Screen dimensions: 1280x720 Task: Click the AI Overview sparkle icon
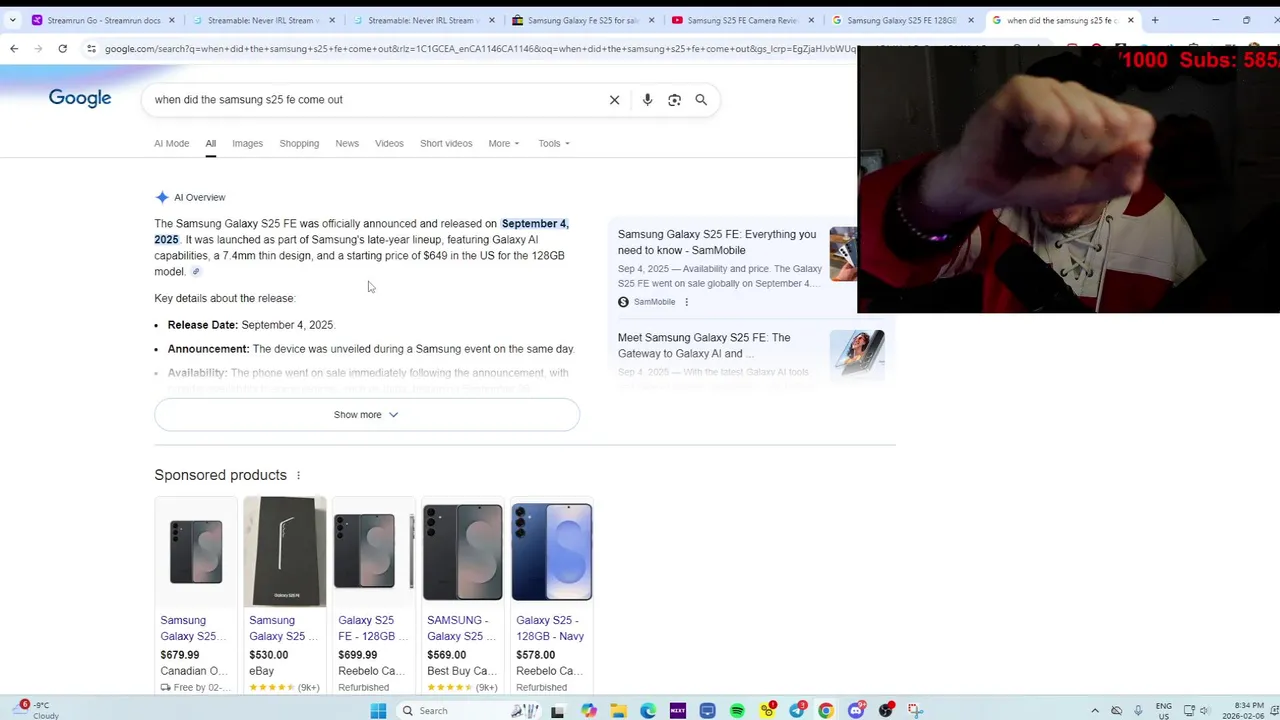pyautogui.click(x=162, y=197)
